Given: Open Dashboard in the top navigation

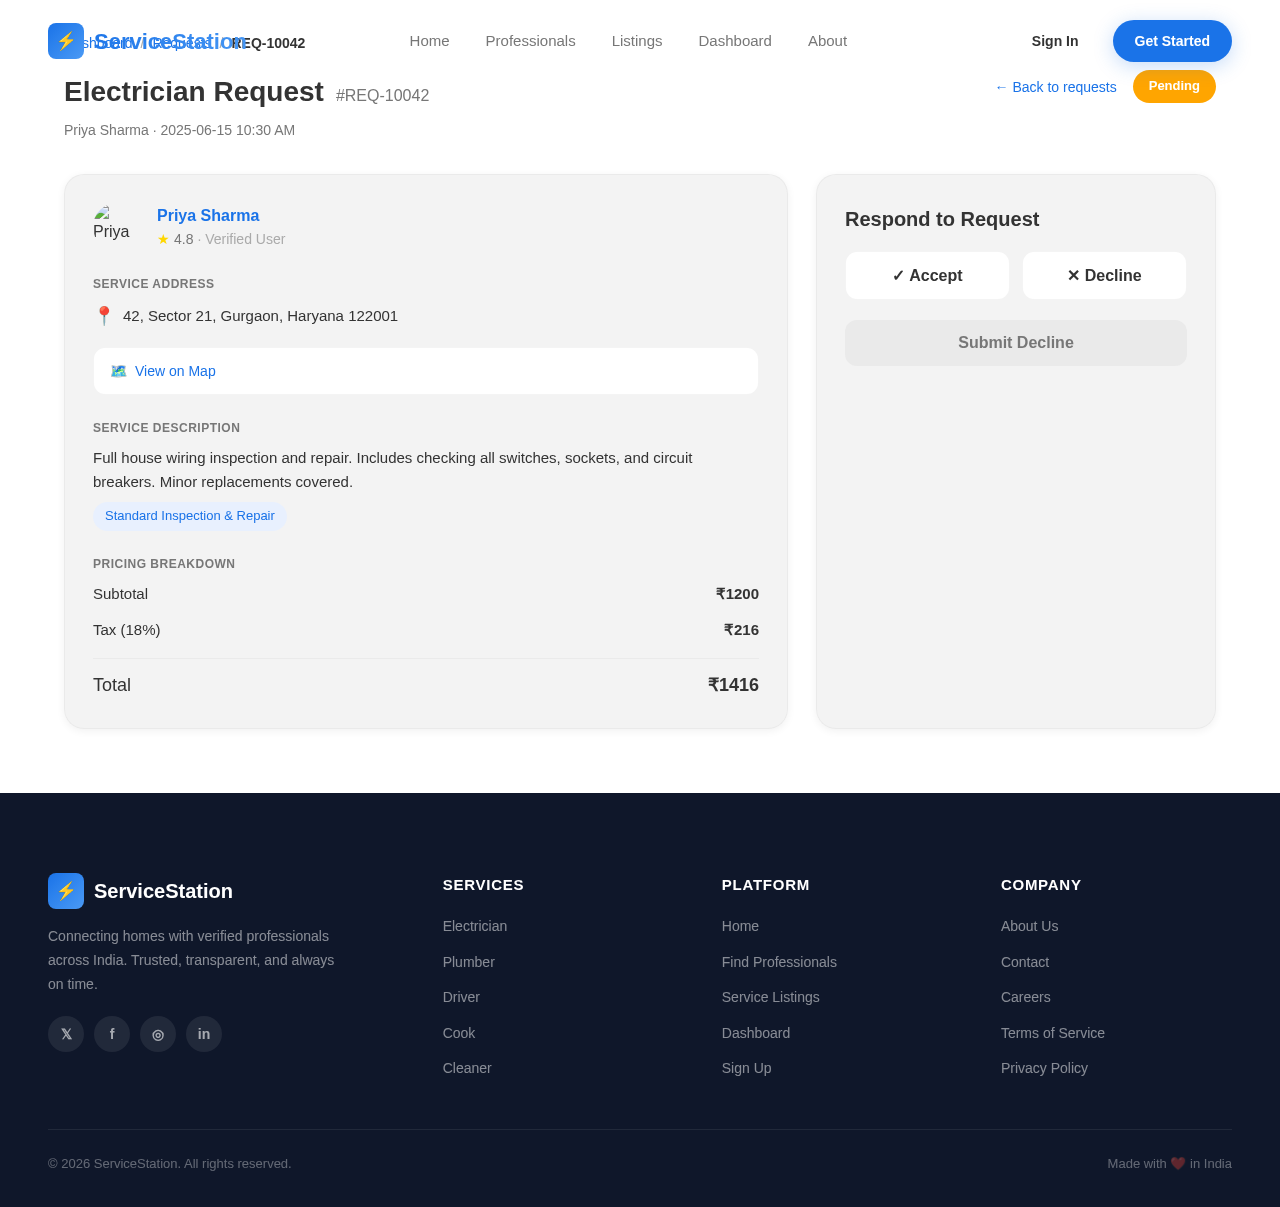Looking at the screenshot, I should click(x=735, y=41).
